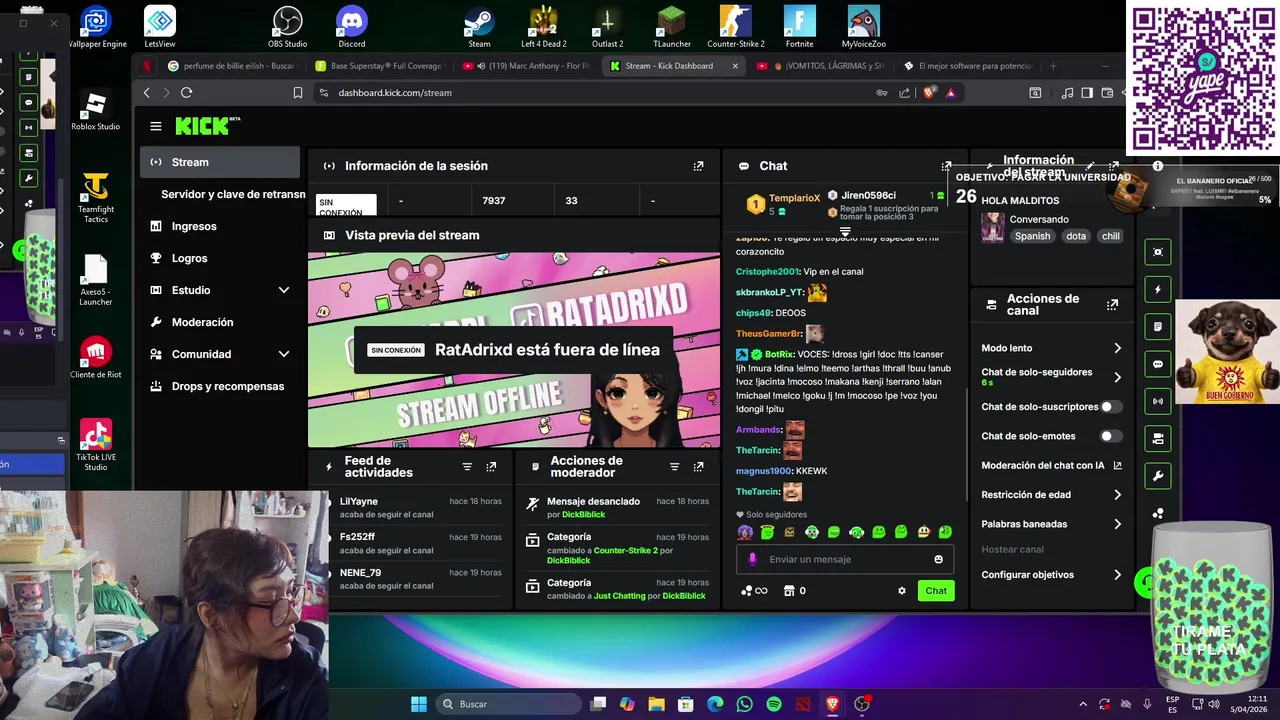
Task: Open WhatsApp from the taskbar
Action: click(x=744, y=704)
